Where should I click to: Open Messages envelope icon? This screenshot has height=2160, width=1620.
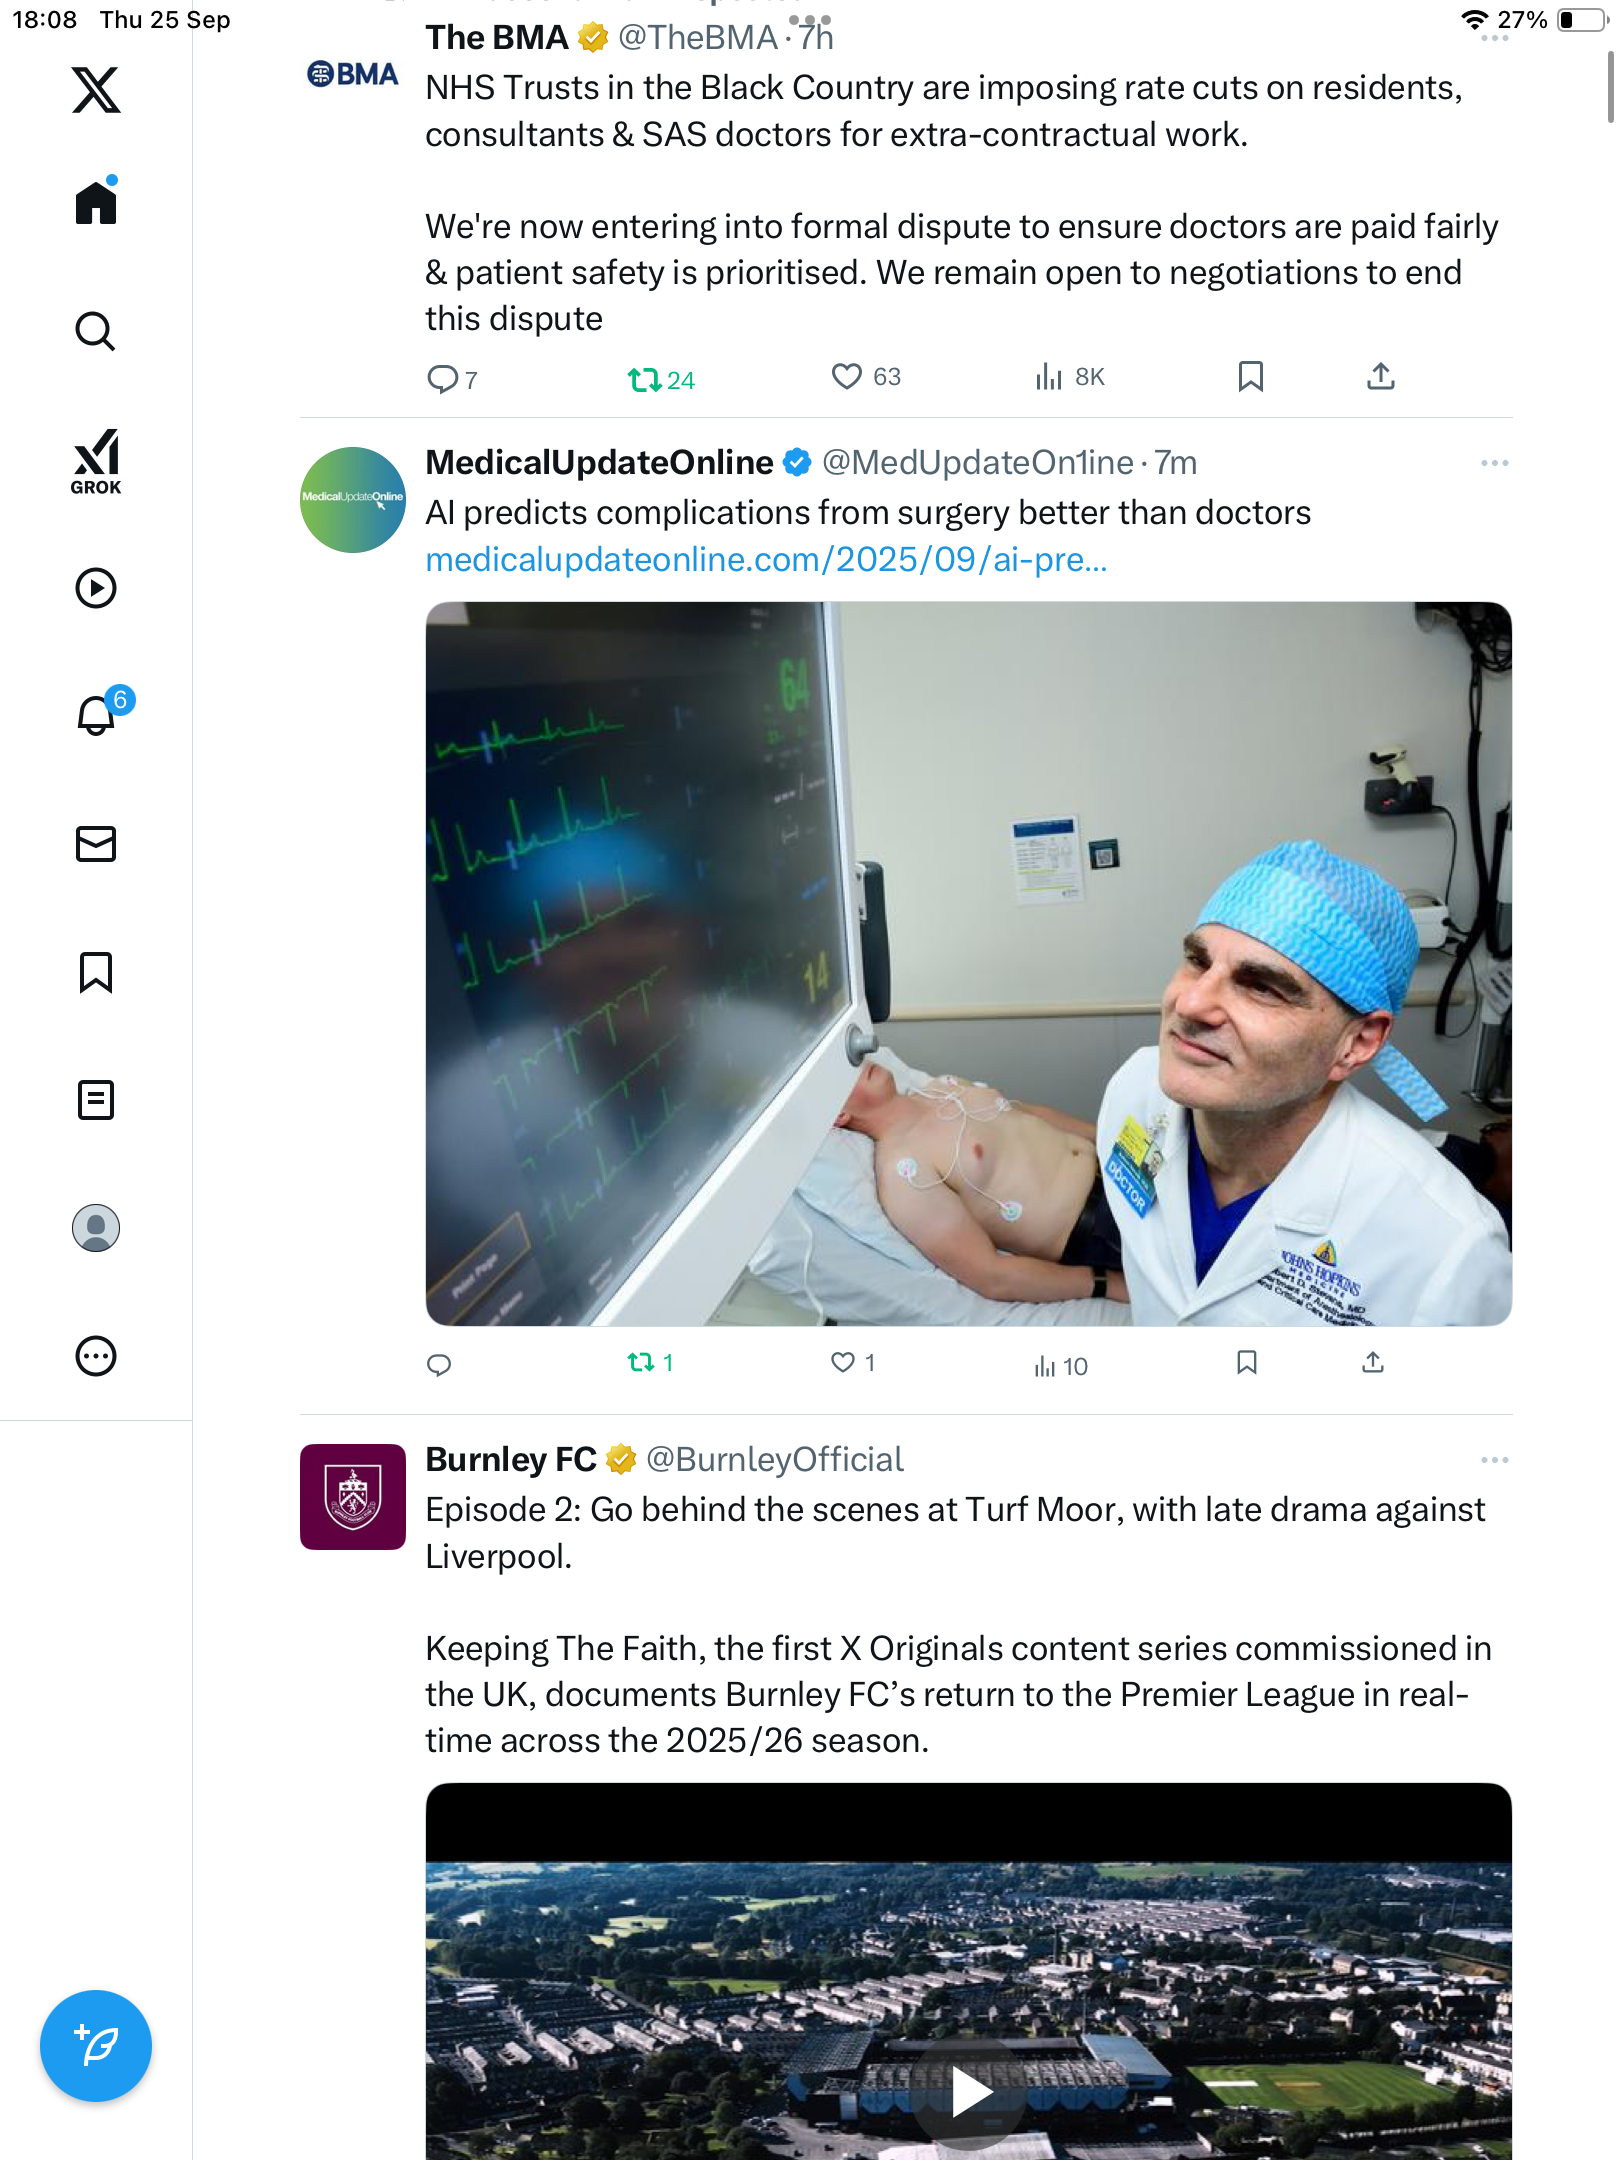(x=96, y=844)
